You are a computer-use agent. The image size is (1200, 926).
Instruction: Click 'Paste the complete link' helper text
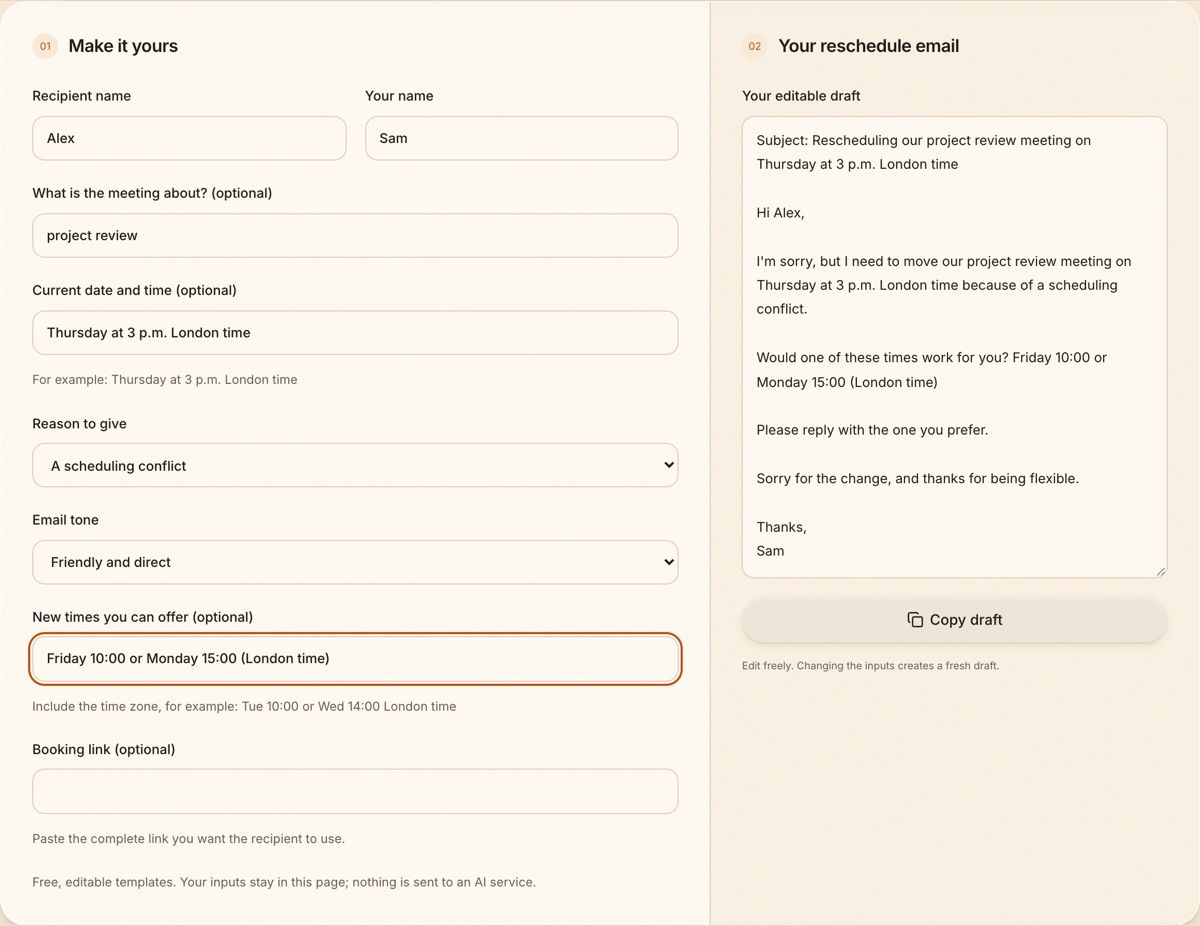pos(188,839)
